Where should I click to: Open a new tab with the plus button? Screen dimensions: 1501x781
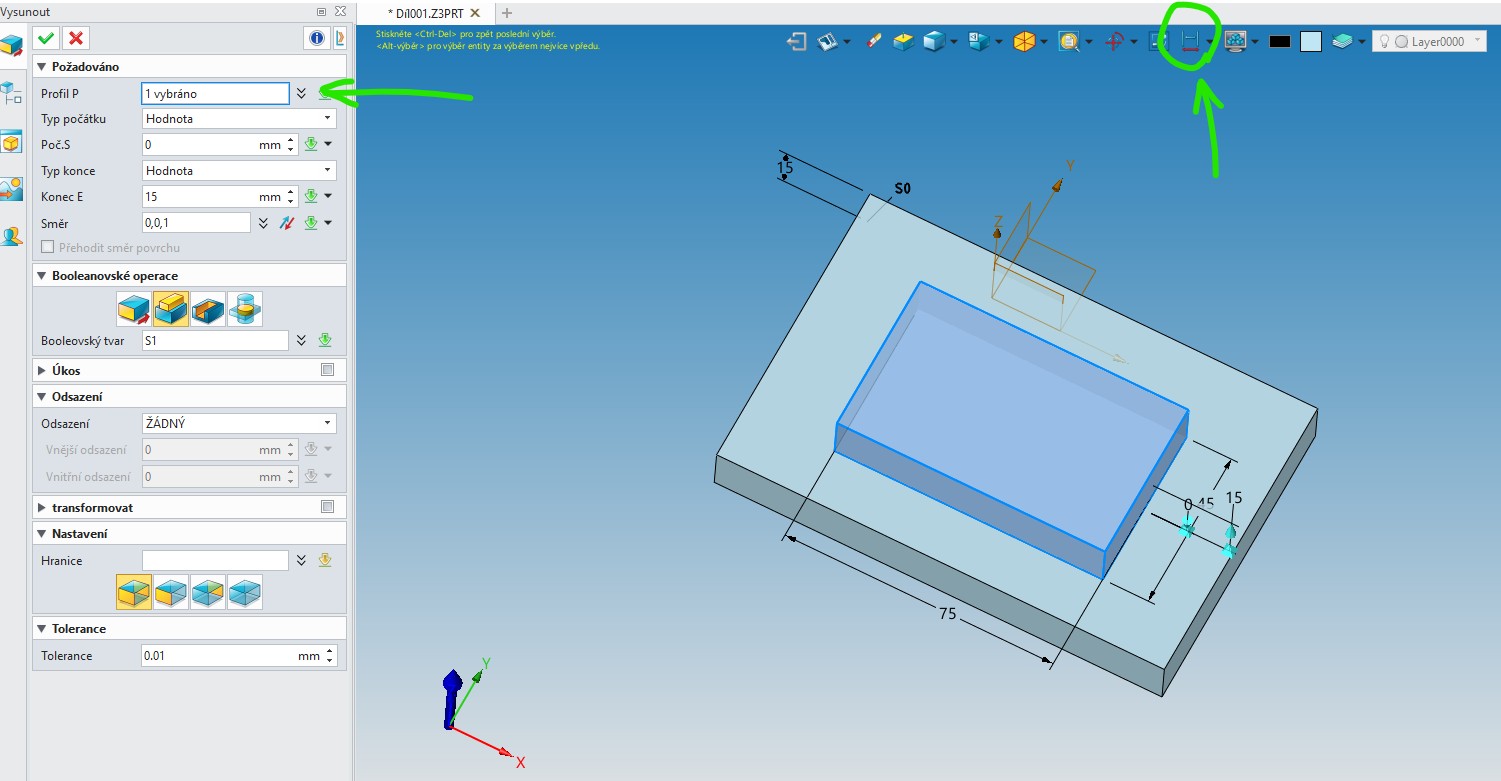506,13
